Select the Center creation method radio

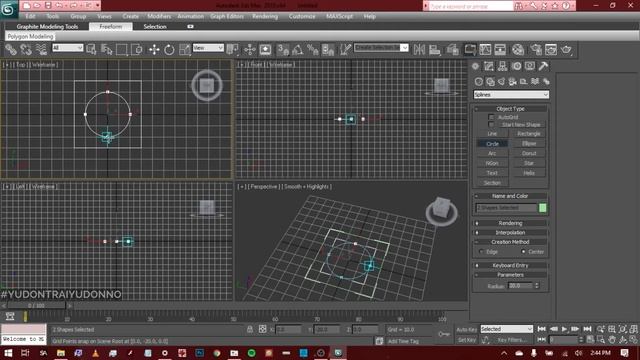(x=524, y=252)
